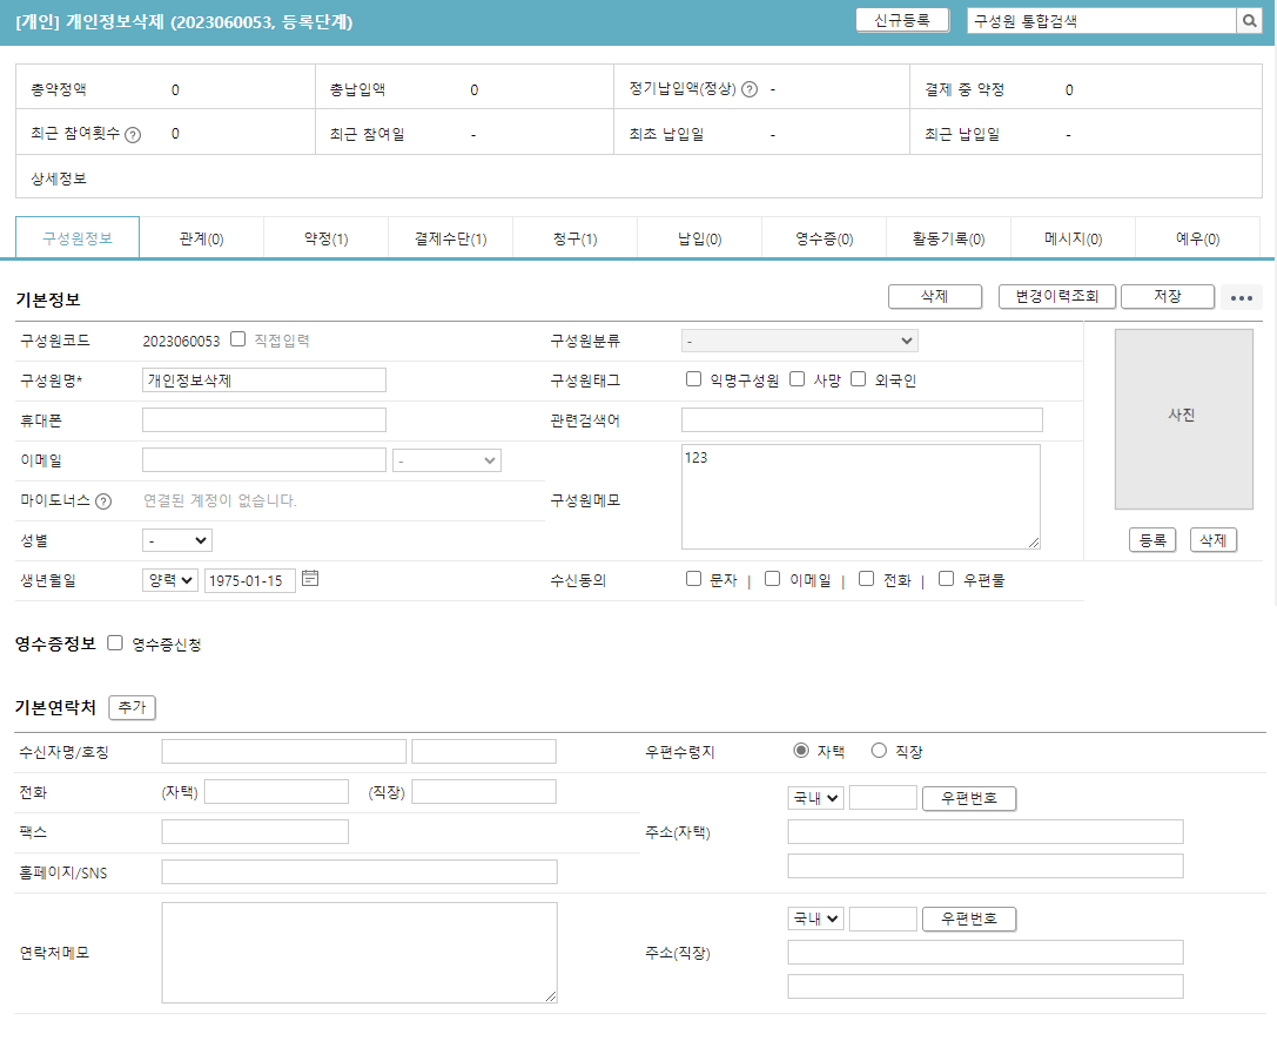Screen dimensions: 1277x1039
Task: Open the email domain dropdown
Action: (x=446, y=460)
